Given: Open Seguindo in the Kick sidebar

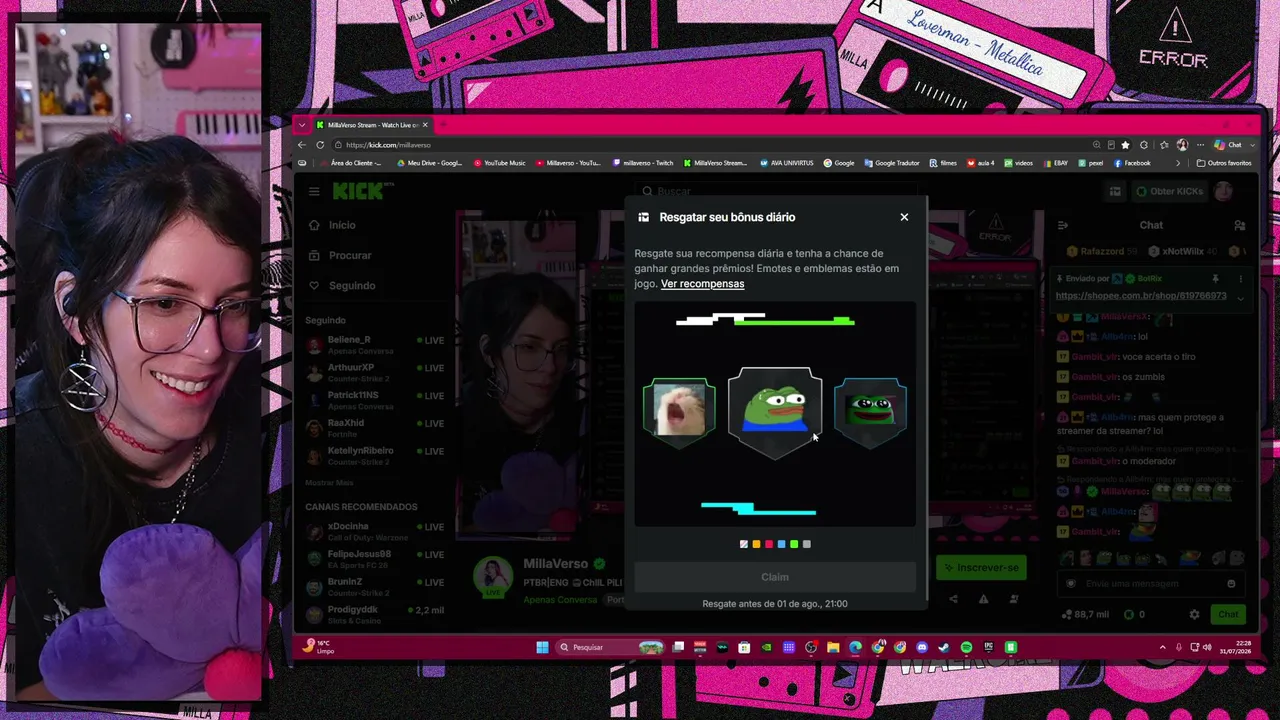Looking at the screenshot, I should point(351,285).
